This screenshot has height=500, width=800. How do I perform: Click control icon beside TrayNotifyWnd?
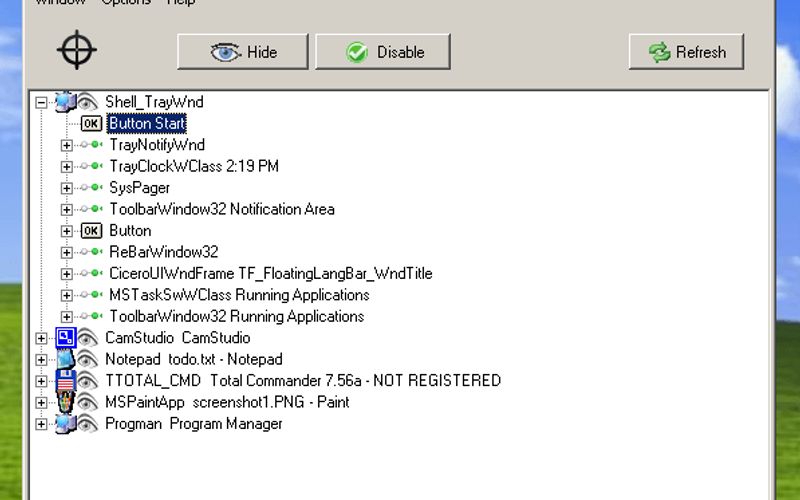[x=91, y=145]
